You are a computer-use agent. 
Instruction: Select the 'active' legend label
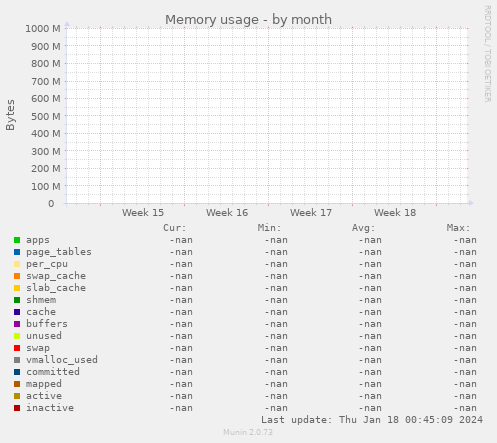point(44,396)
